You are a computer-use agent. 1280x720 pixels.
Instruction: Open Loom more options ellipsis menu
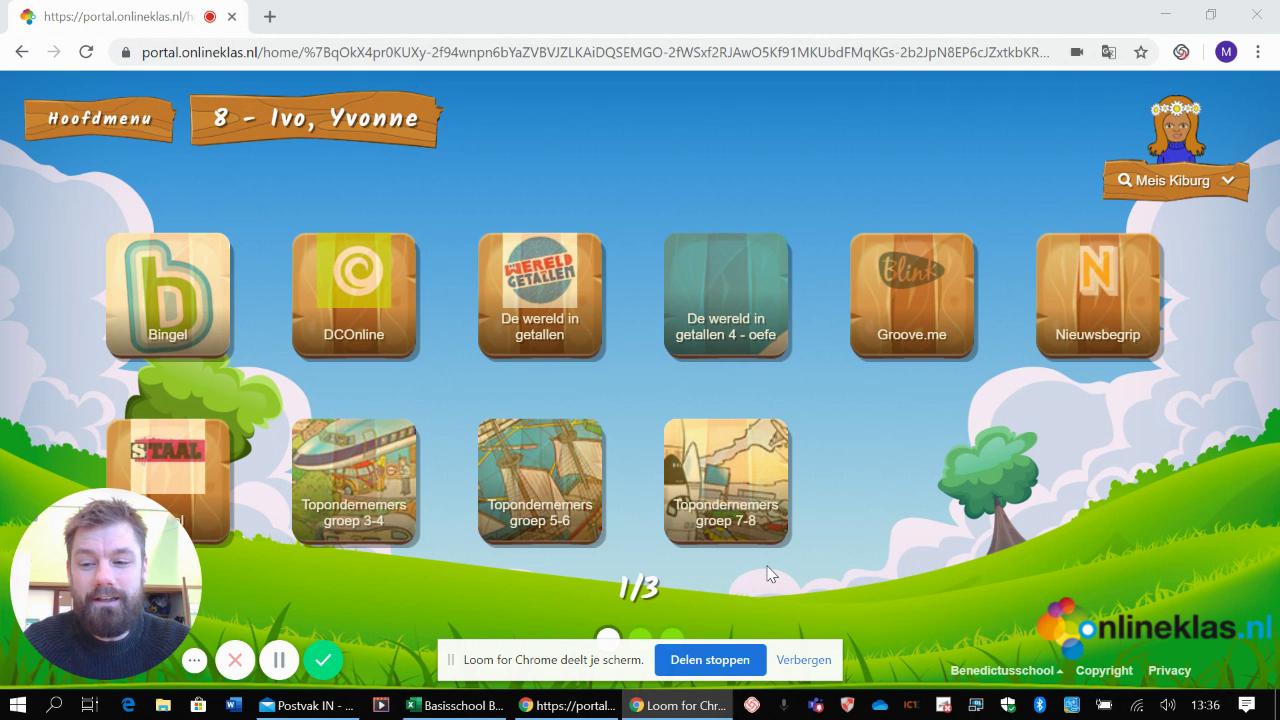tap(195, 660)
